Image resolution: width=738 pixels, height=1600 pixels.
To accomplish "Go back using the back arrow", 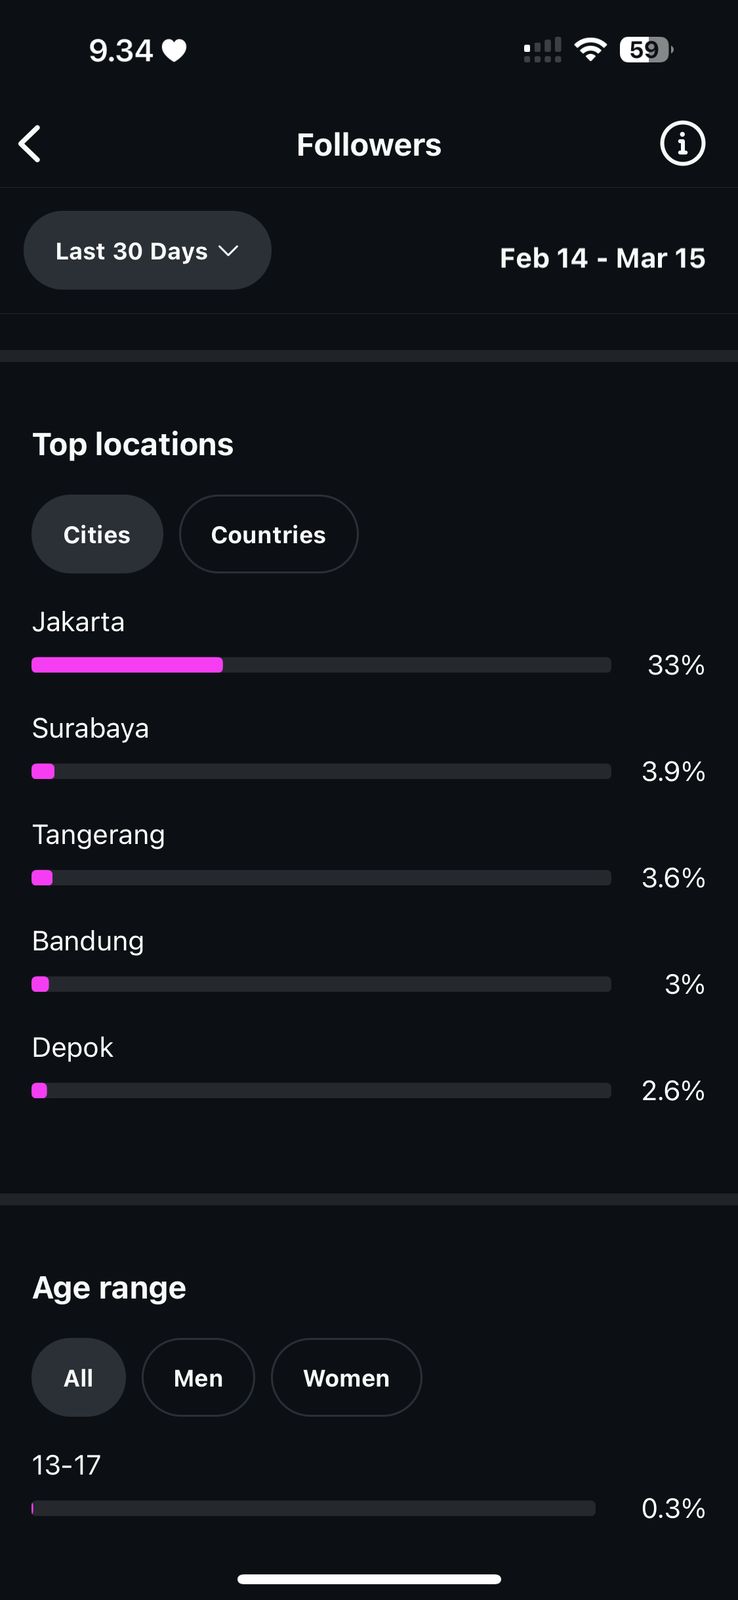I will (30, 144).
